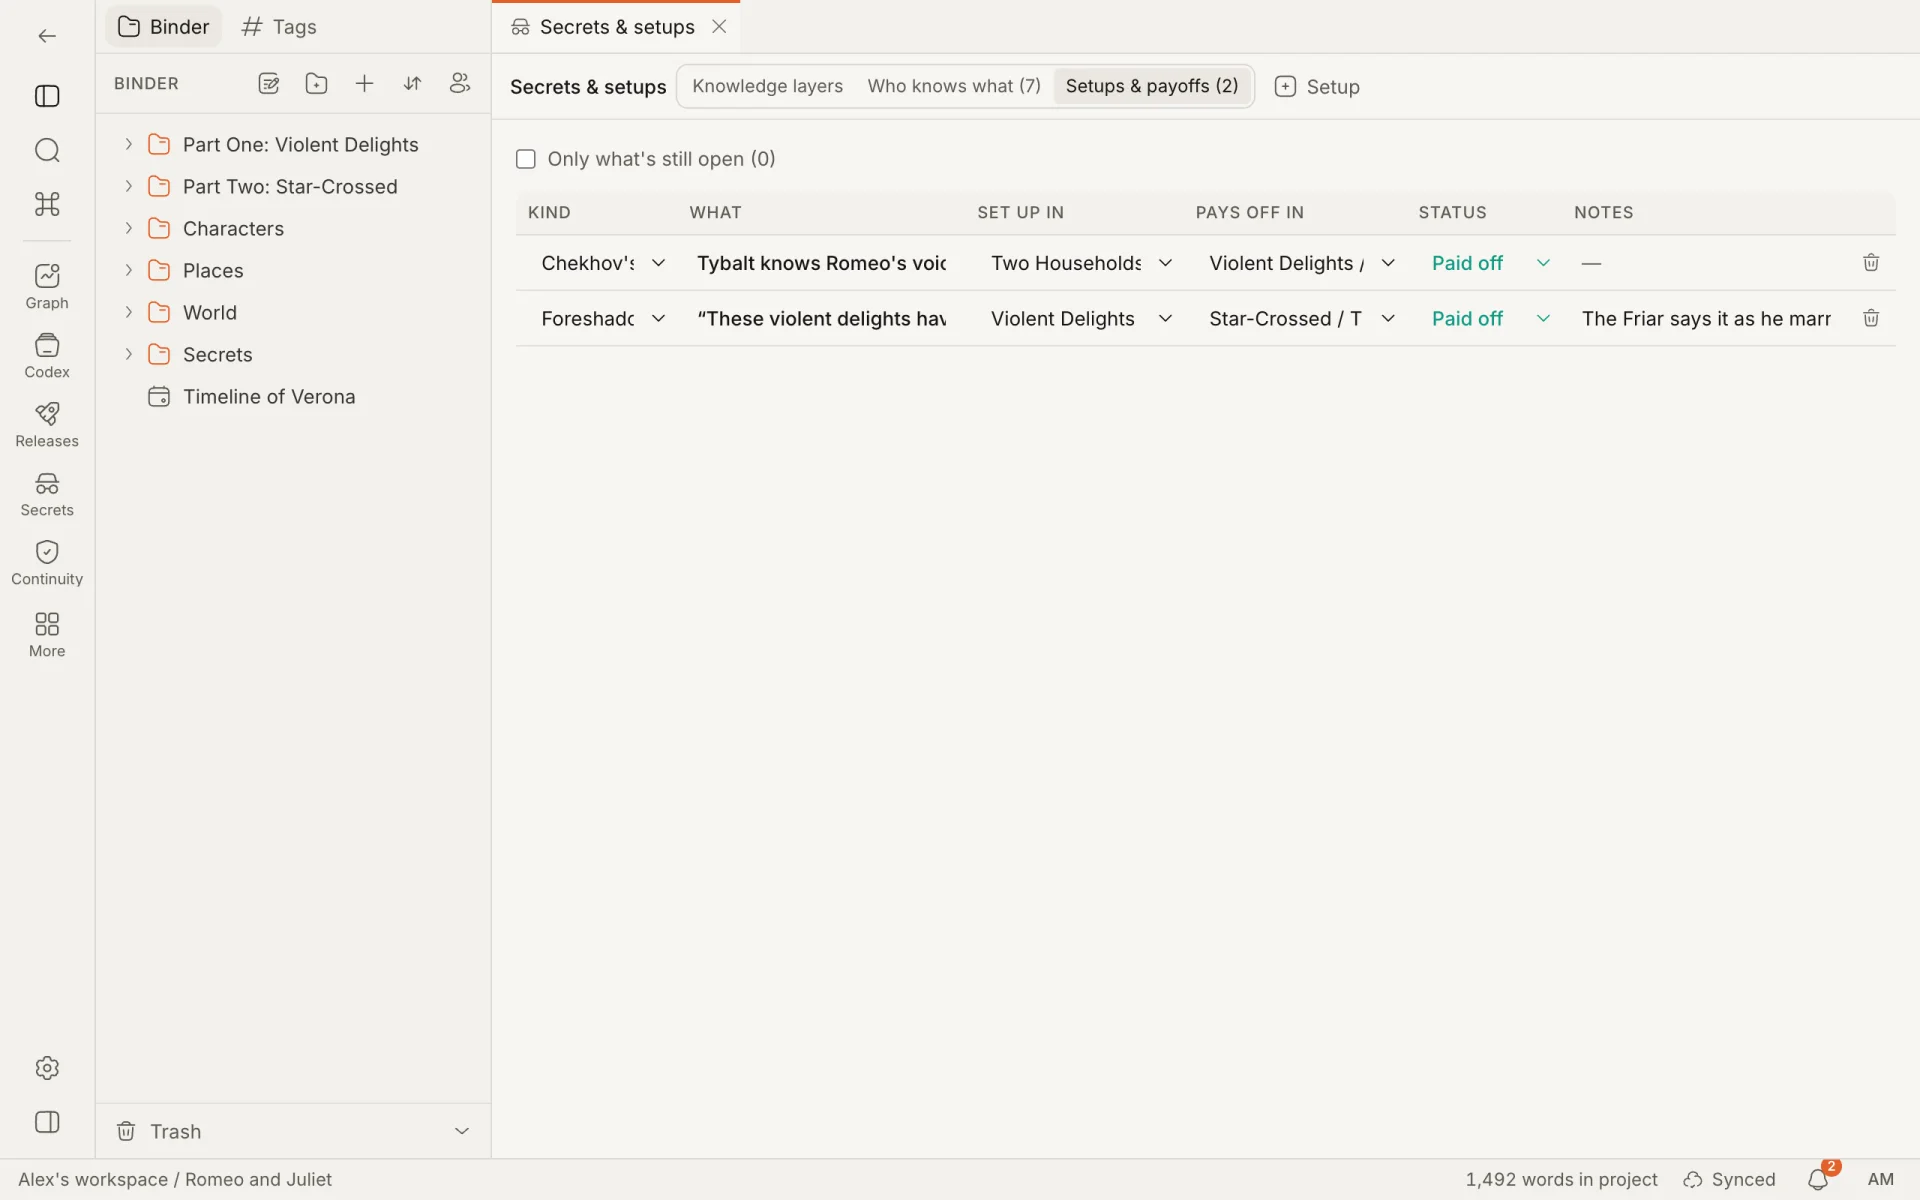Go back with the left arrow icon

47,36
